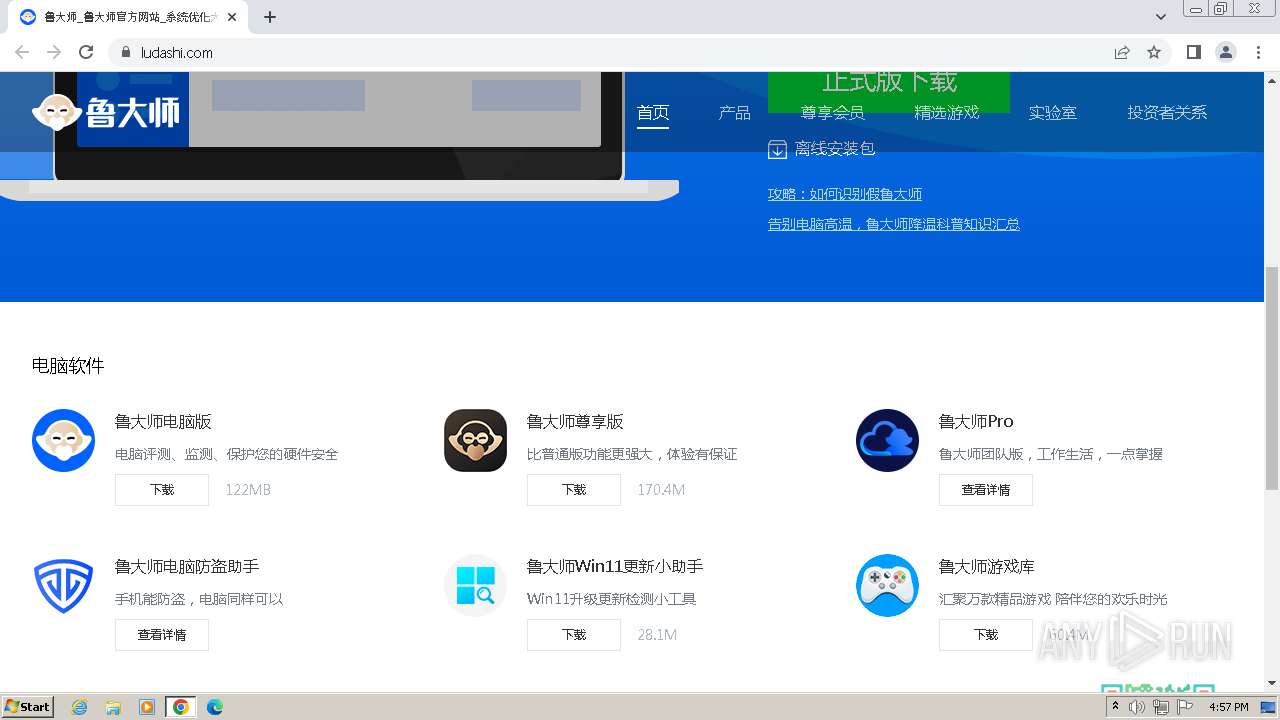Click the padlock site info icon

click(126, 52)
